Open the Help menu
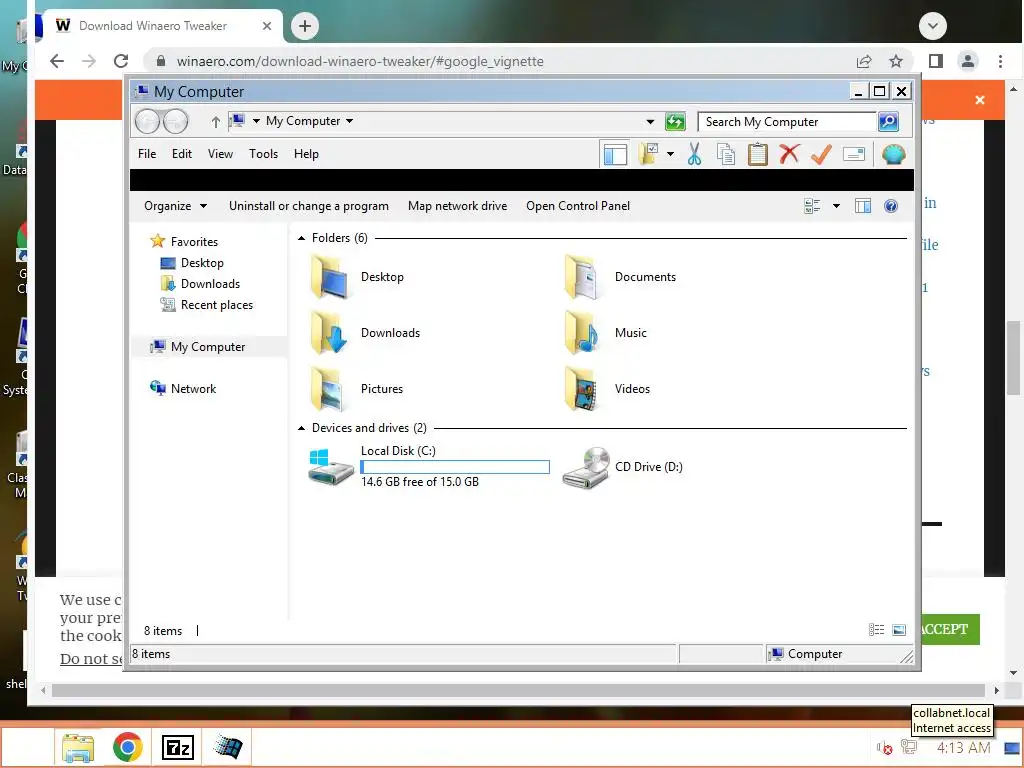The height and width of the screenshot is (768, 1024). (x=306, y=154)
